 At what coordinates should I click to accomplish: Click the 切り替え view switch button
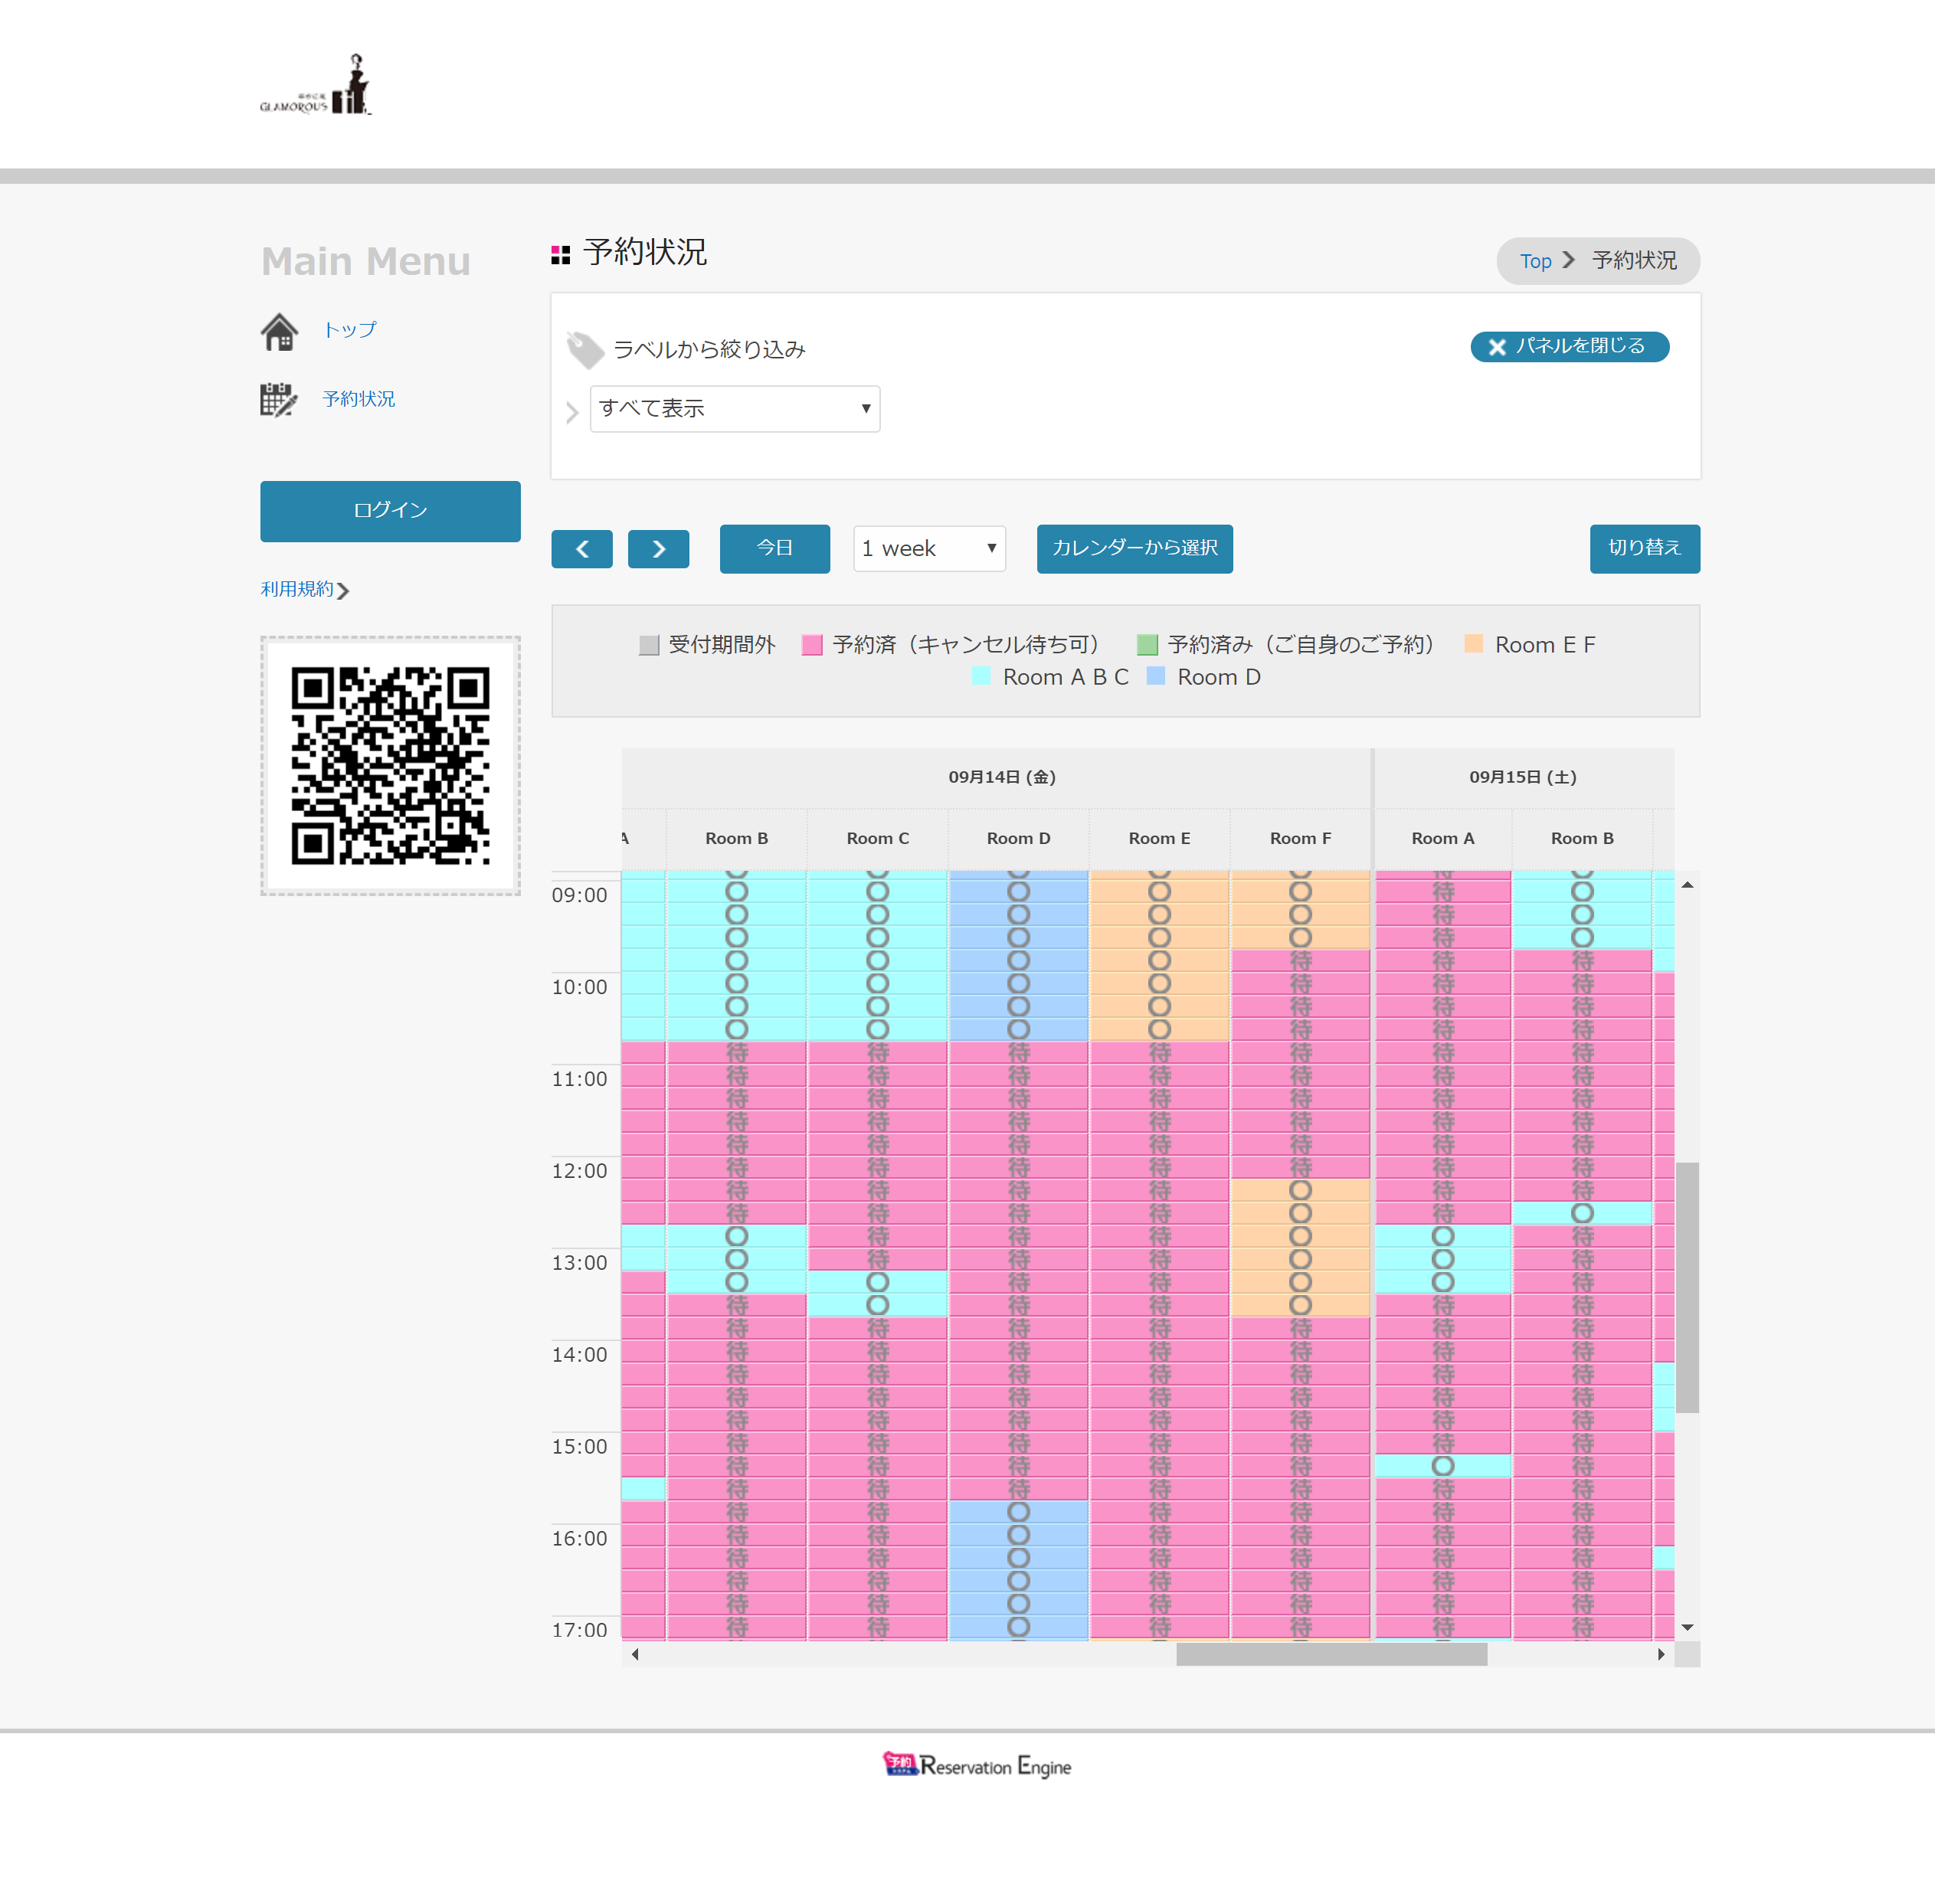[x=1643, y=549]
